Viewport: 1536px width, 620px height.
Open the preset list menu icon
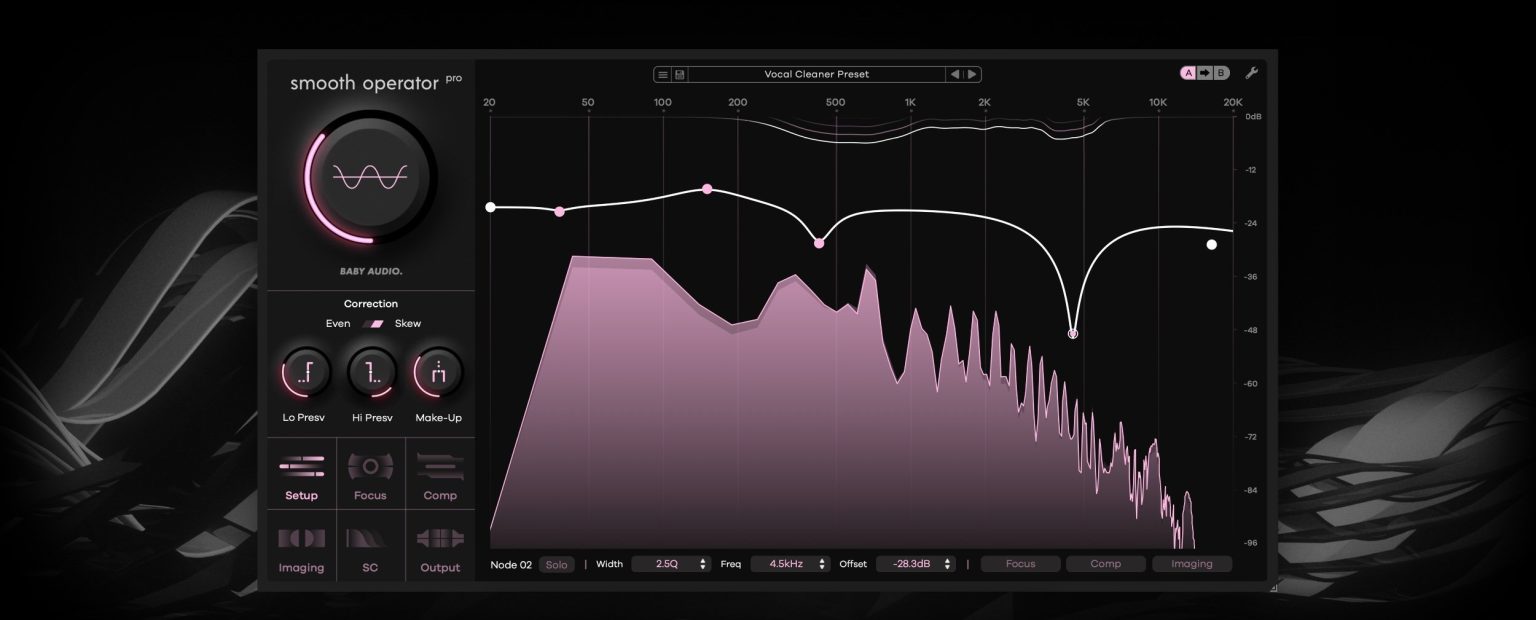[662, 73]
